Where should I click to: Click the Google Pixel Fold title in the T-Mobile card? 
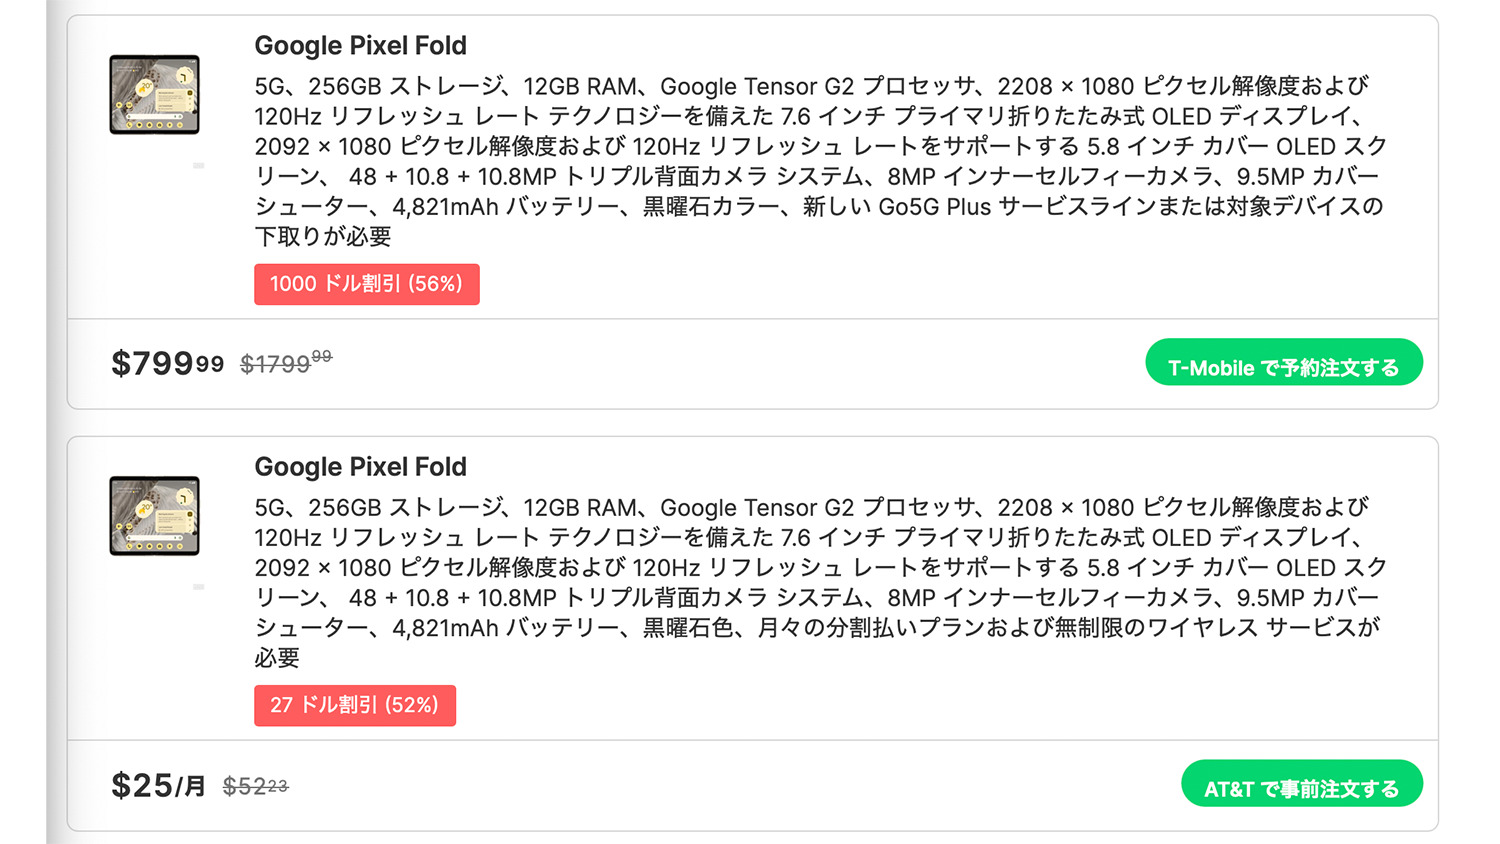(360, 46)
